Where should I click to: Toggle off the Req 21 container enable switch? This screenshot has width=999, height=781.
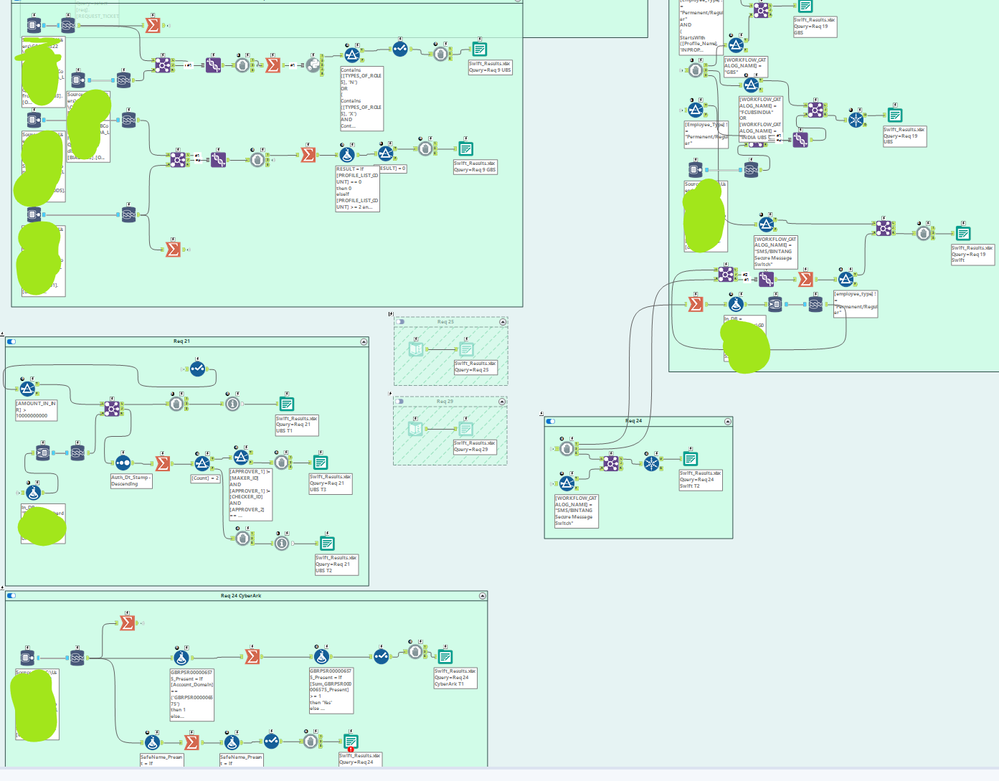11,342
